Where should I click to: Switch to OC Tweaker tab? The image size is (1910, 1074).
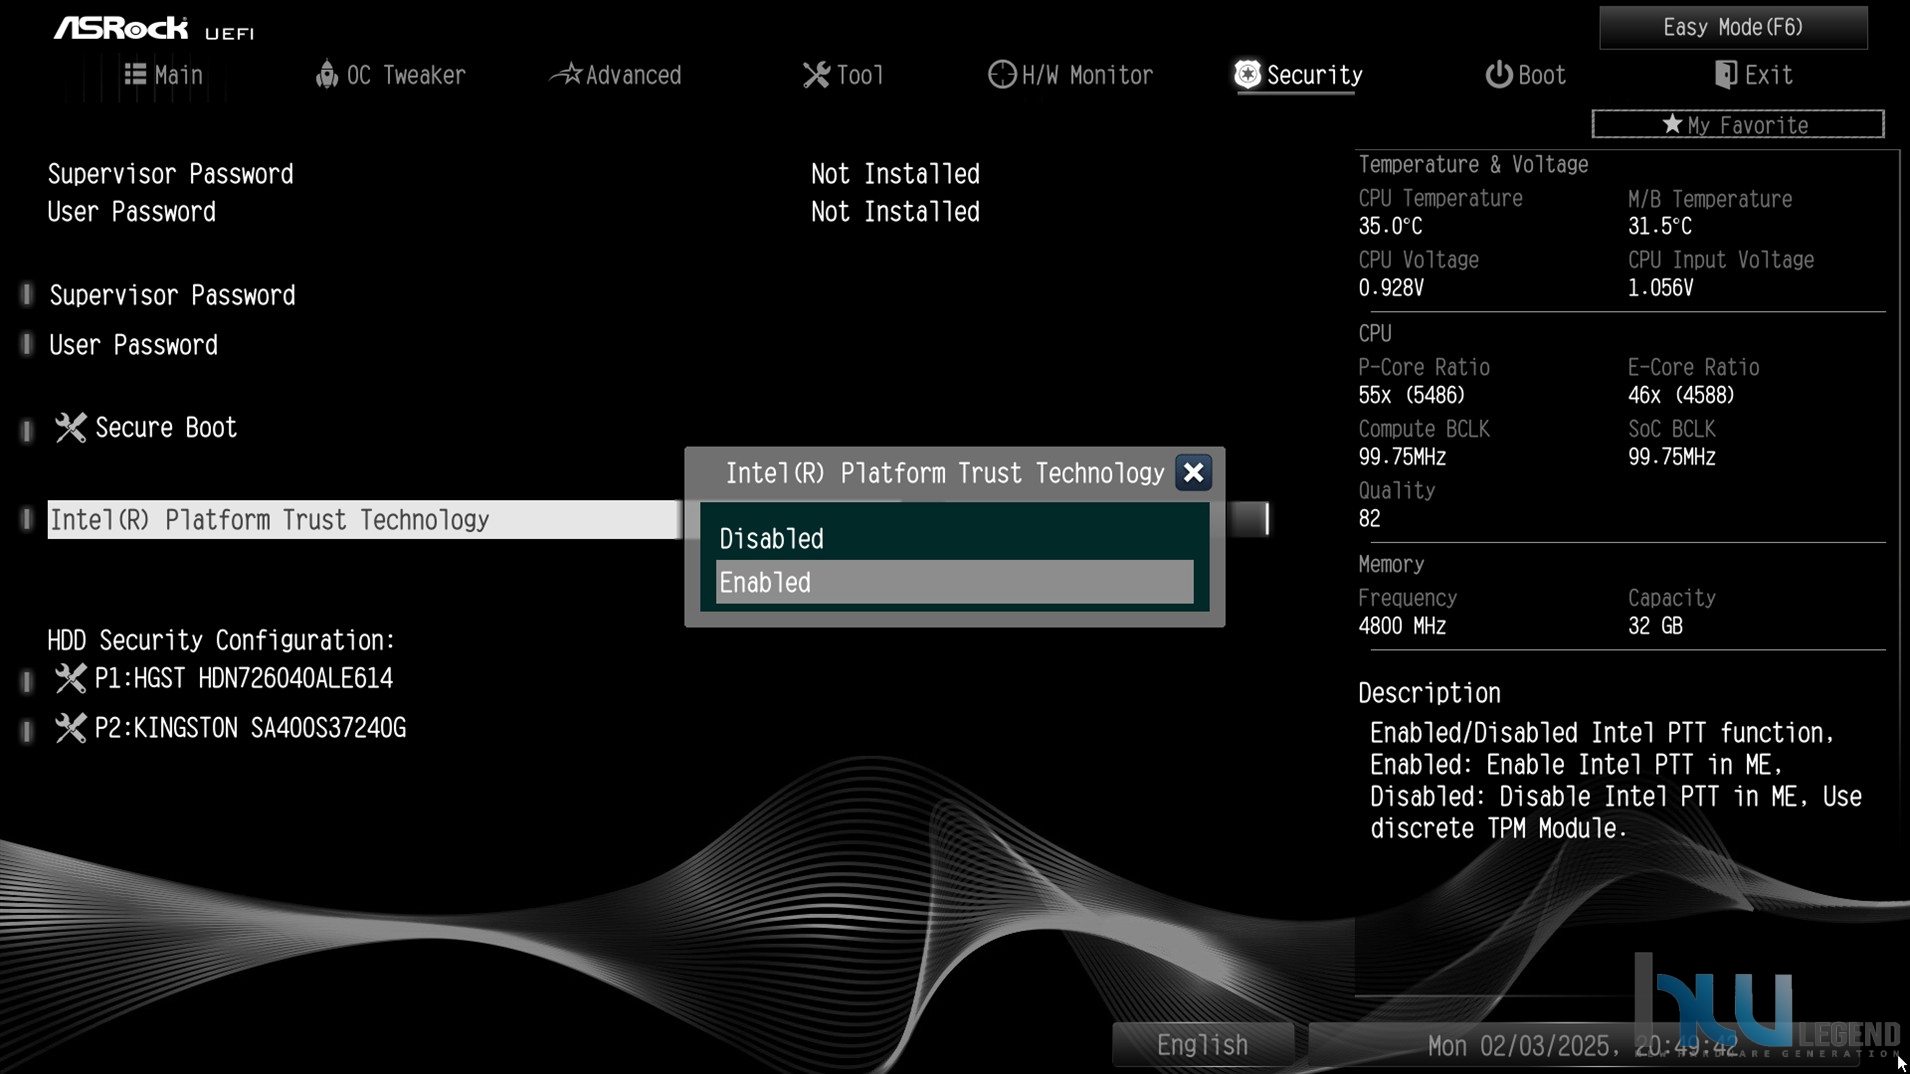tap(391, 75)
